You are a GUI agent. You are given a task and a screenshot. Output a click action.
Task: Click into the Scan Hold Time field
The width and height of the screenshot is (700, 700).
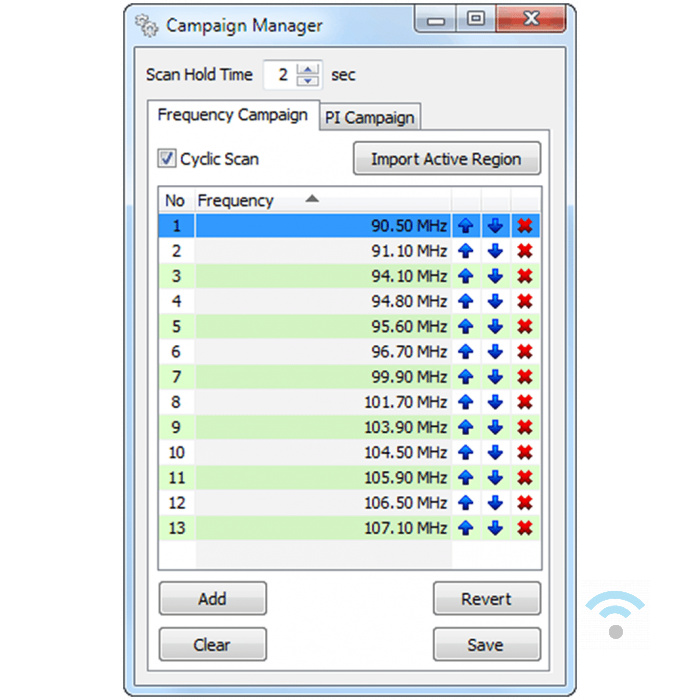(x=281, y=75)
